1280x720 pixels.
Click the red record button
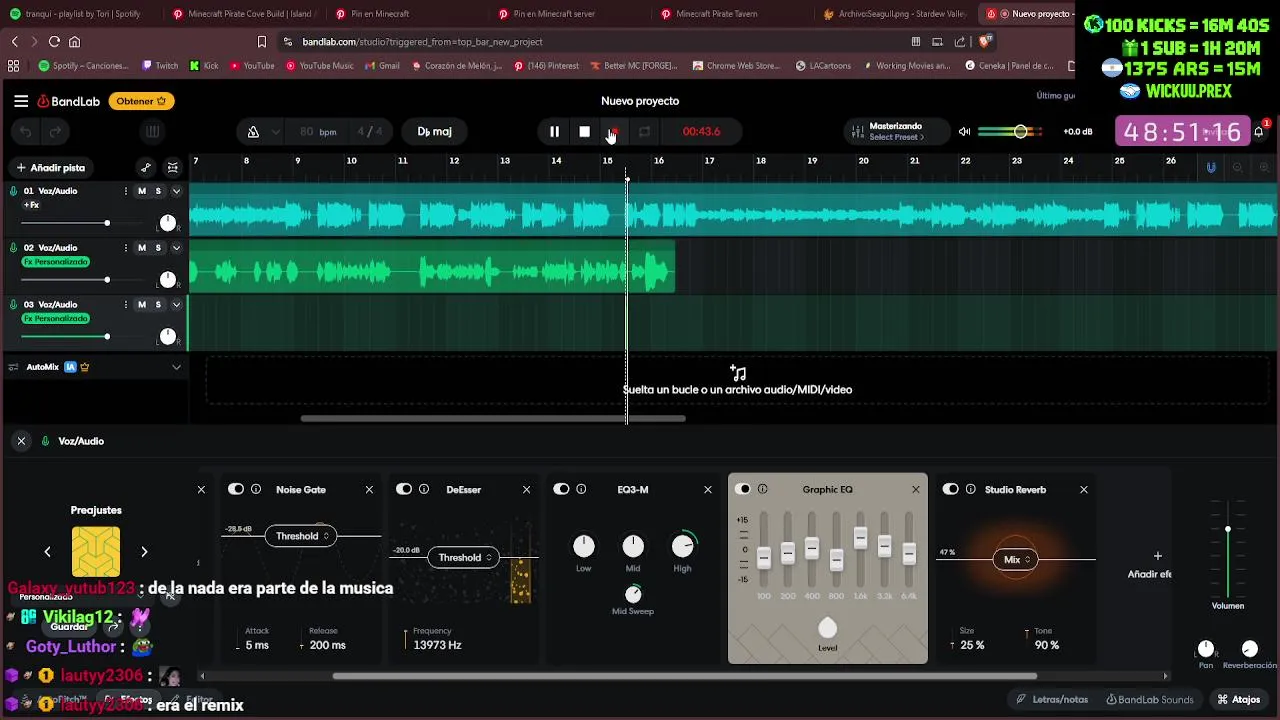tap(614, 132)
